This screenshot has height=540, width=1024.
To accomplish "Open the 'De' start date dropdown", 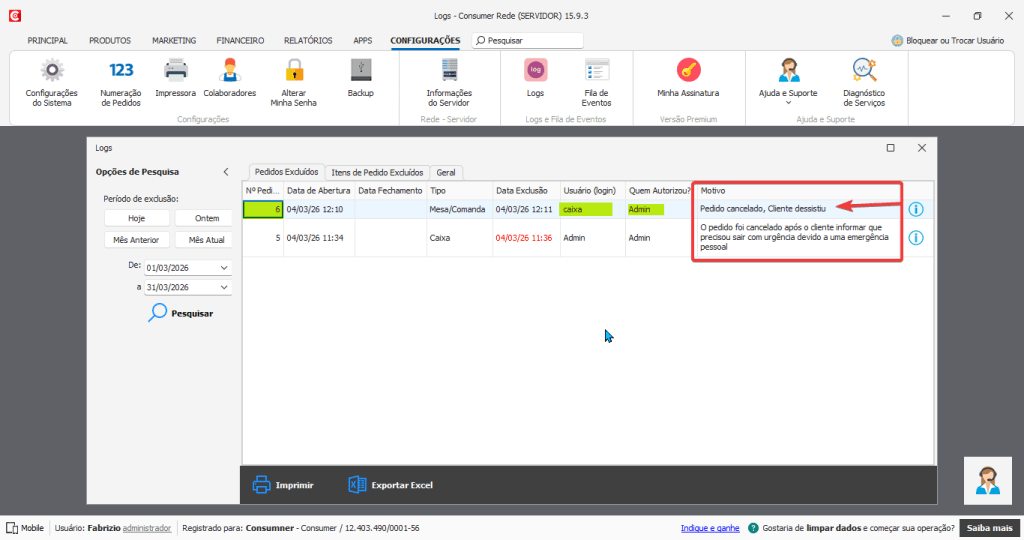I will [224, 268].
